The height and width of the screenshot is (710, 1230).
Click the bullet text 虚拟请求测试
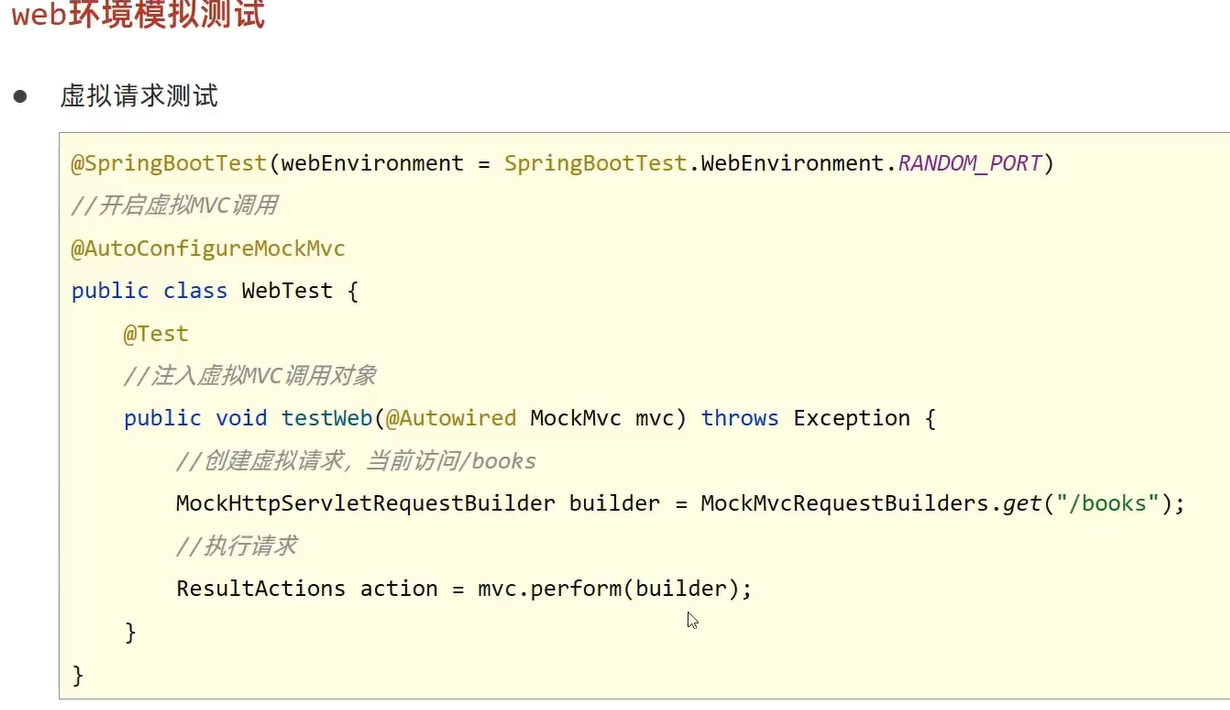click(x=139, y=96)
